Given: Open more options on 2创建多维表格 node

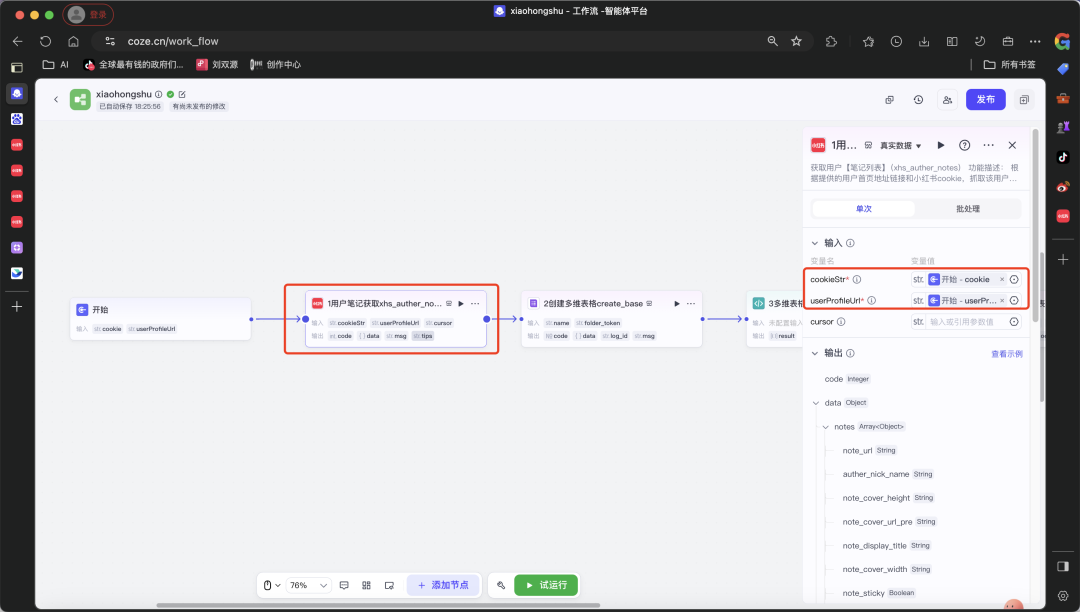Looking at the screenshot, I should pos(691,304).
